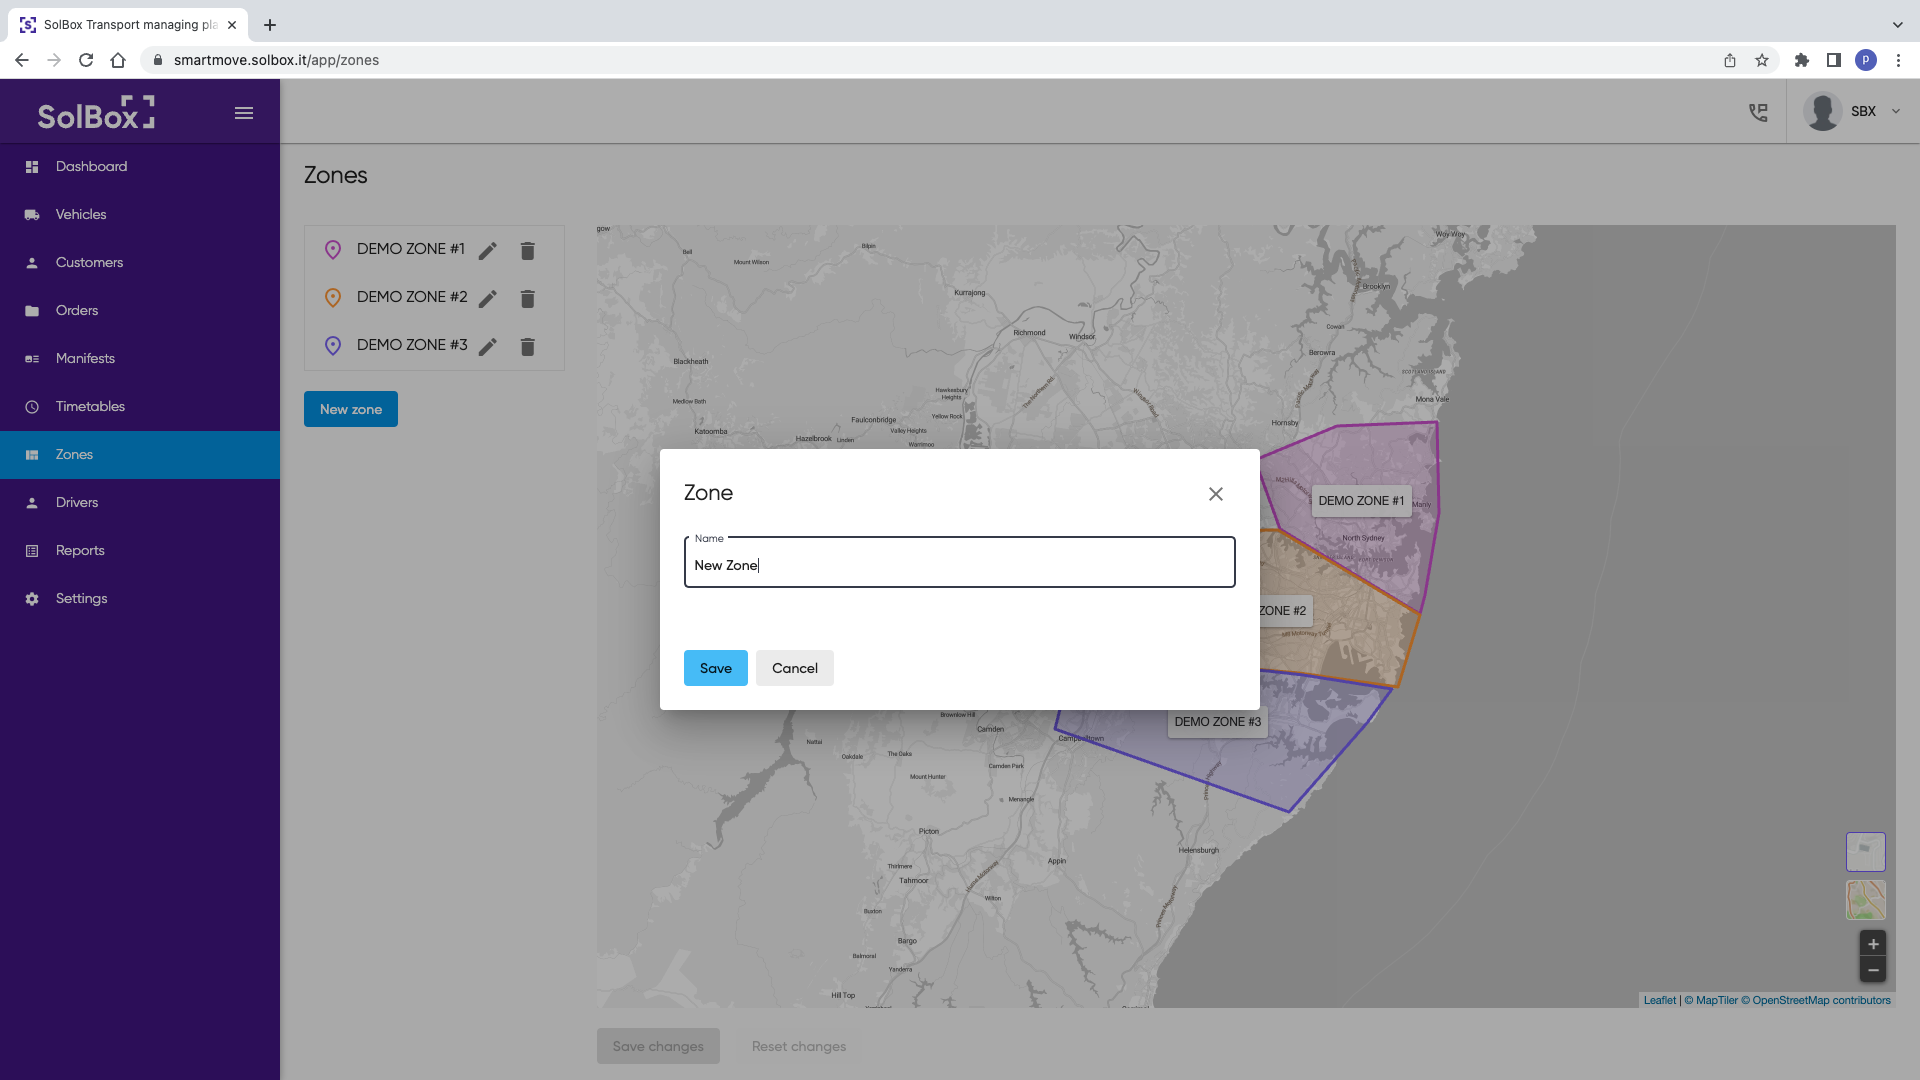Click the edit pencil for DEMO ZONE #1
This screenshot has width=1920, height=1080.
pyautogui.click(x=488, y=251)
